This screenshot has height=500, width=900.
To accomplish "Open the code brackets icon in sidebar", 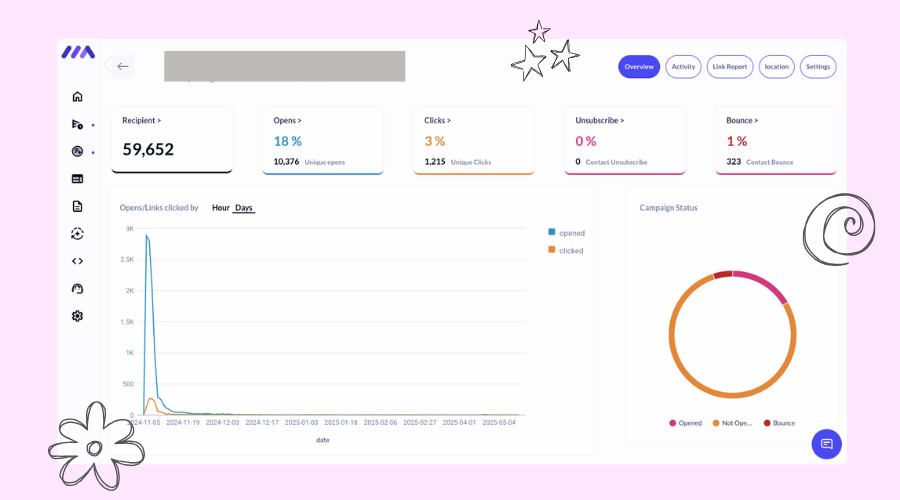I will pos(77,261).
